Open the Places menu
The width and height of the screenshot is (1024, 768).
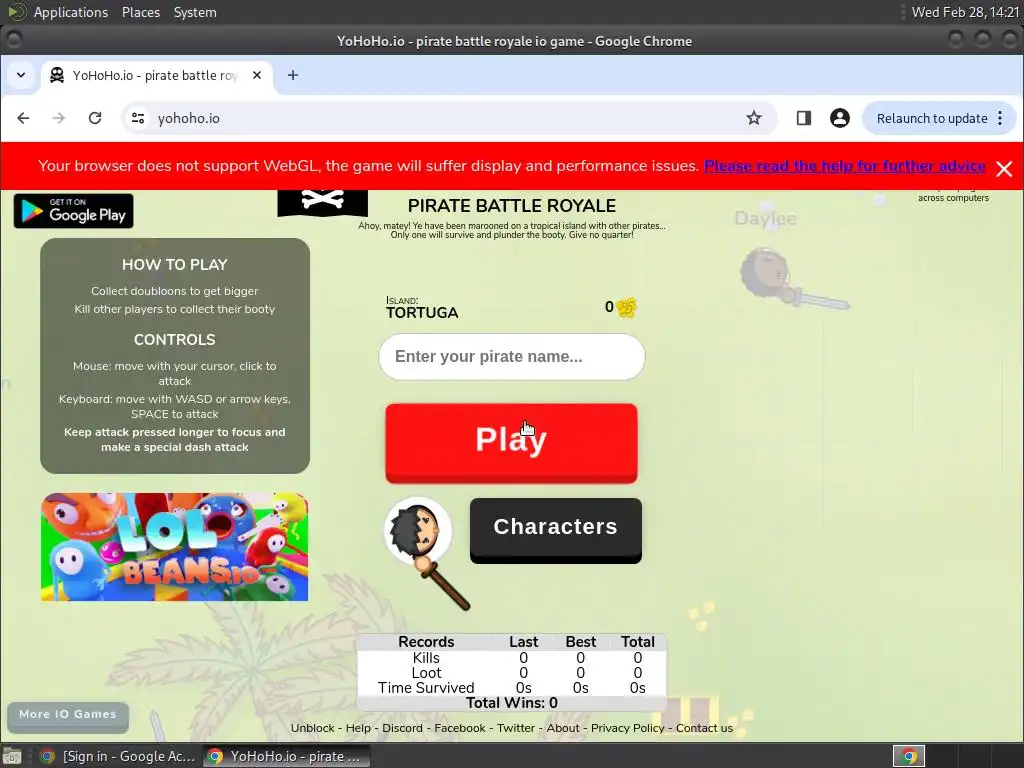pos(141,12)
